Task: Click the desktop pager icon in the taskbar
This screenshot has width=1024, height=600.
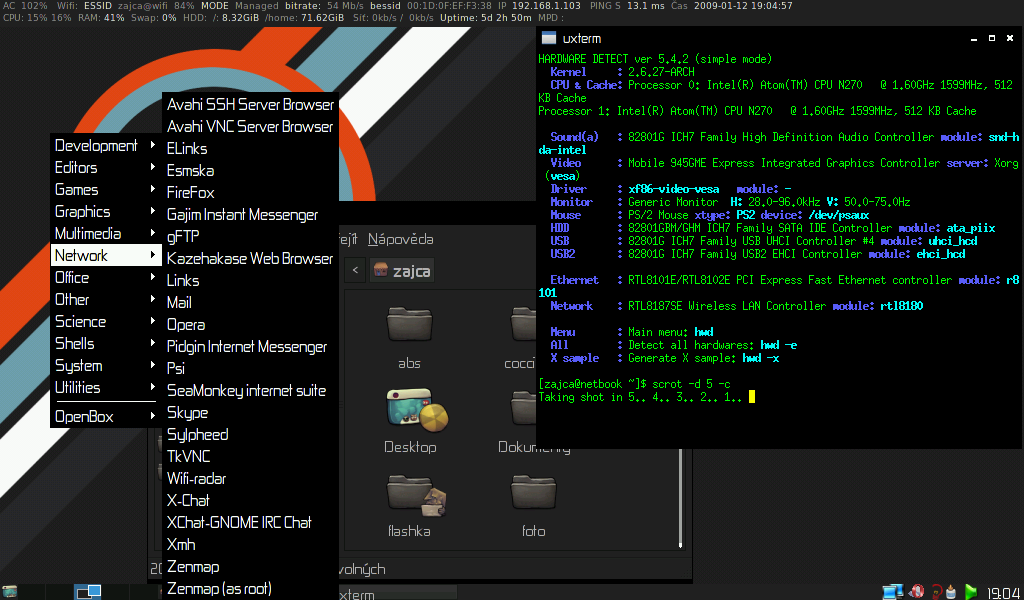Action: pyautogui.click(x=88, y=592)
